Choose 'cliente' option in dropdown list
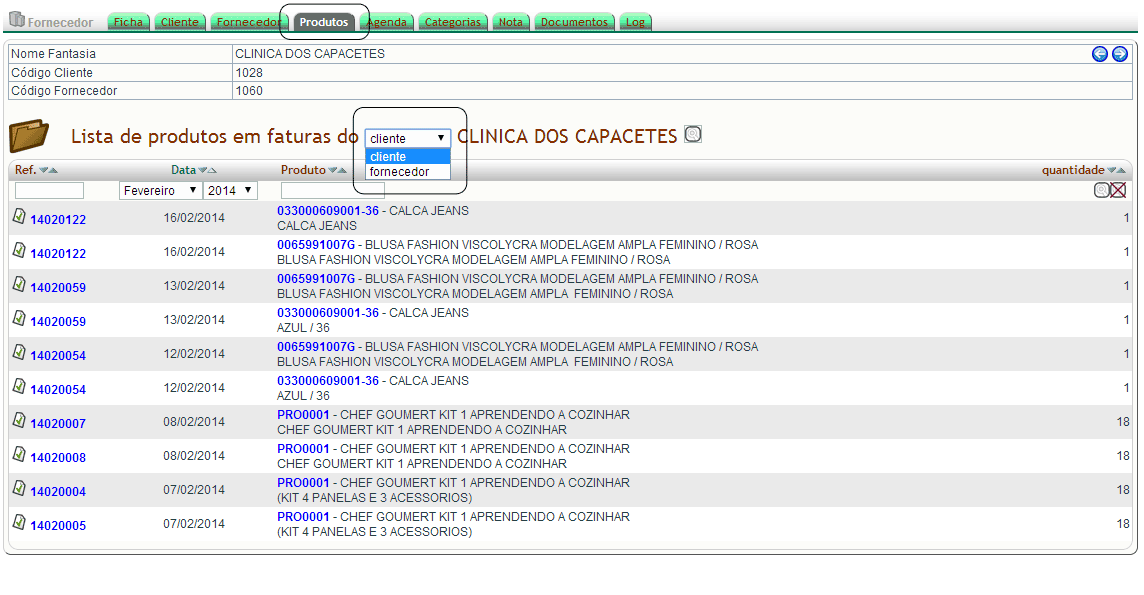This screenshot has height=595, width=1144. pos(407,157)
